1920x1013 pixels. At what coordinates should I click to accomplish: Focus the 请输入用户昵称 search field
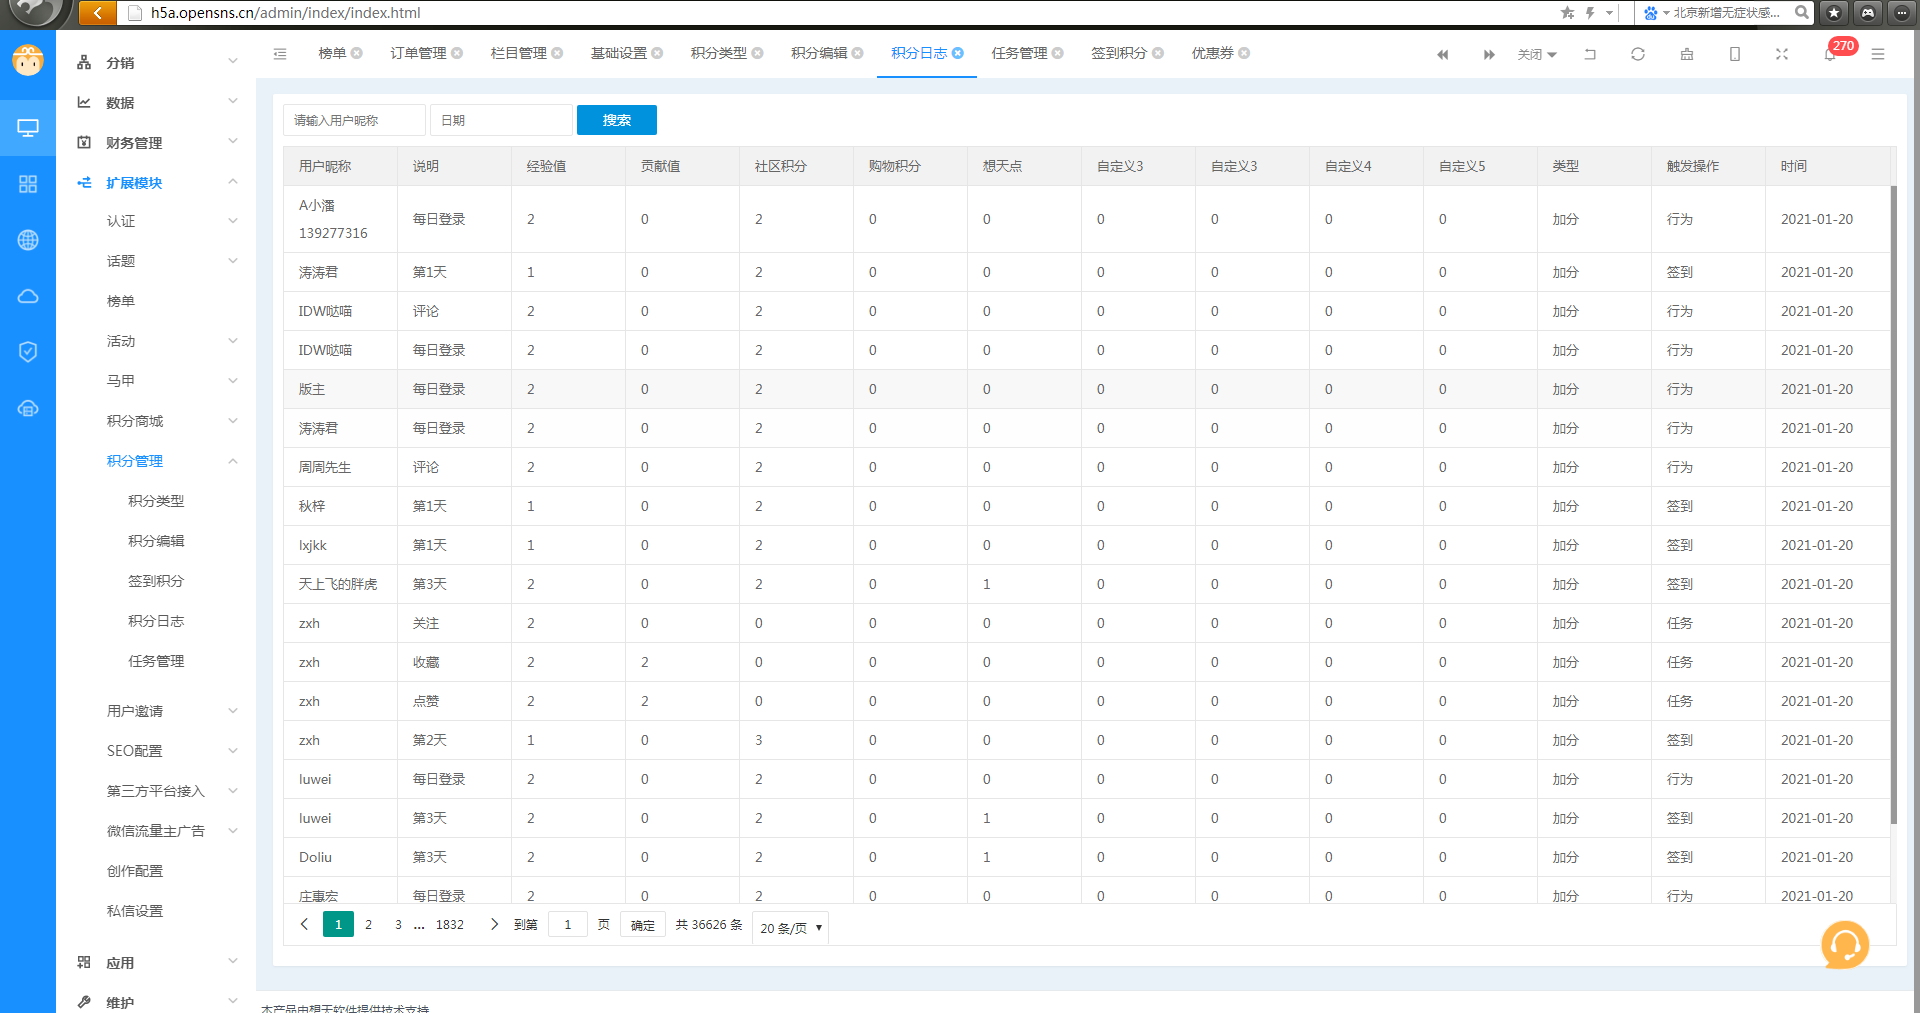click(354, 120)
